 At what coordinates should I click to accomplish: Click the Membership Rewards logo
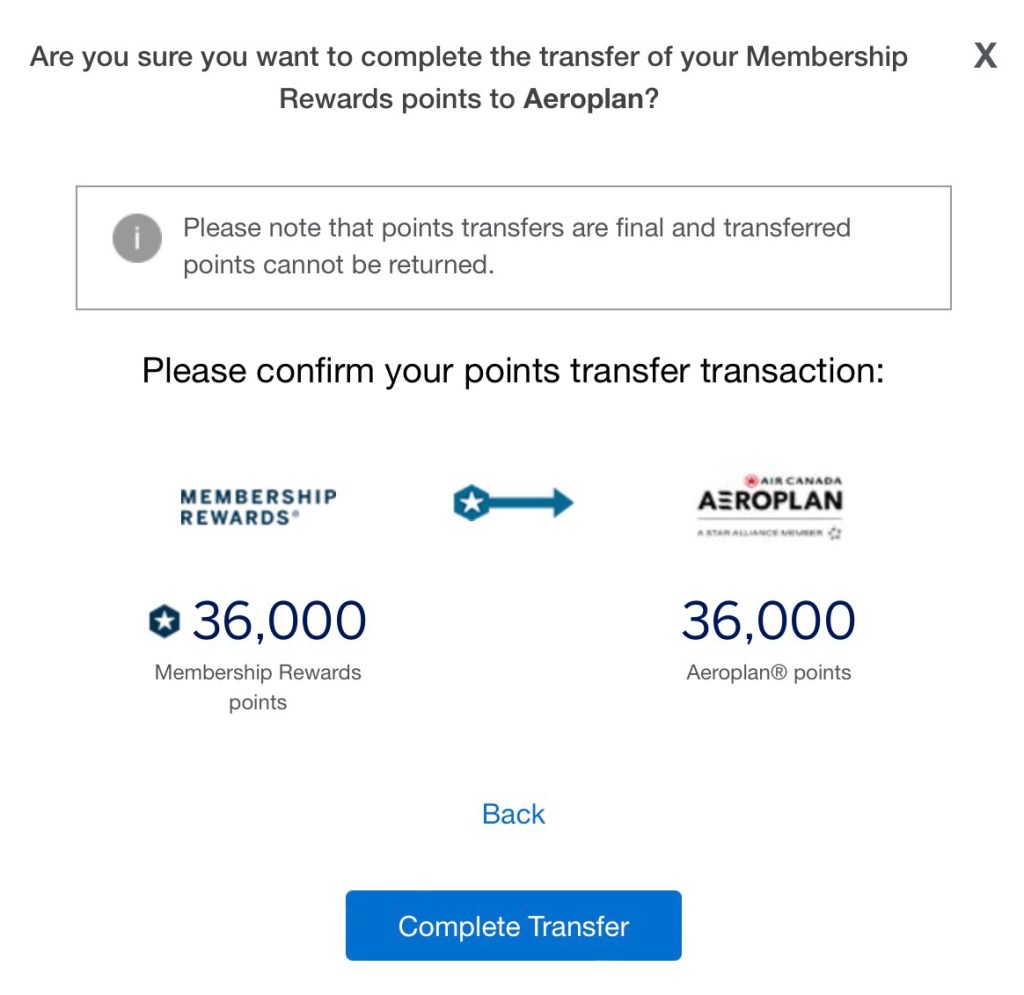click(258, 507)
